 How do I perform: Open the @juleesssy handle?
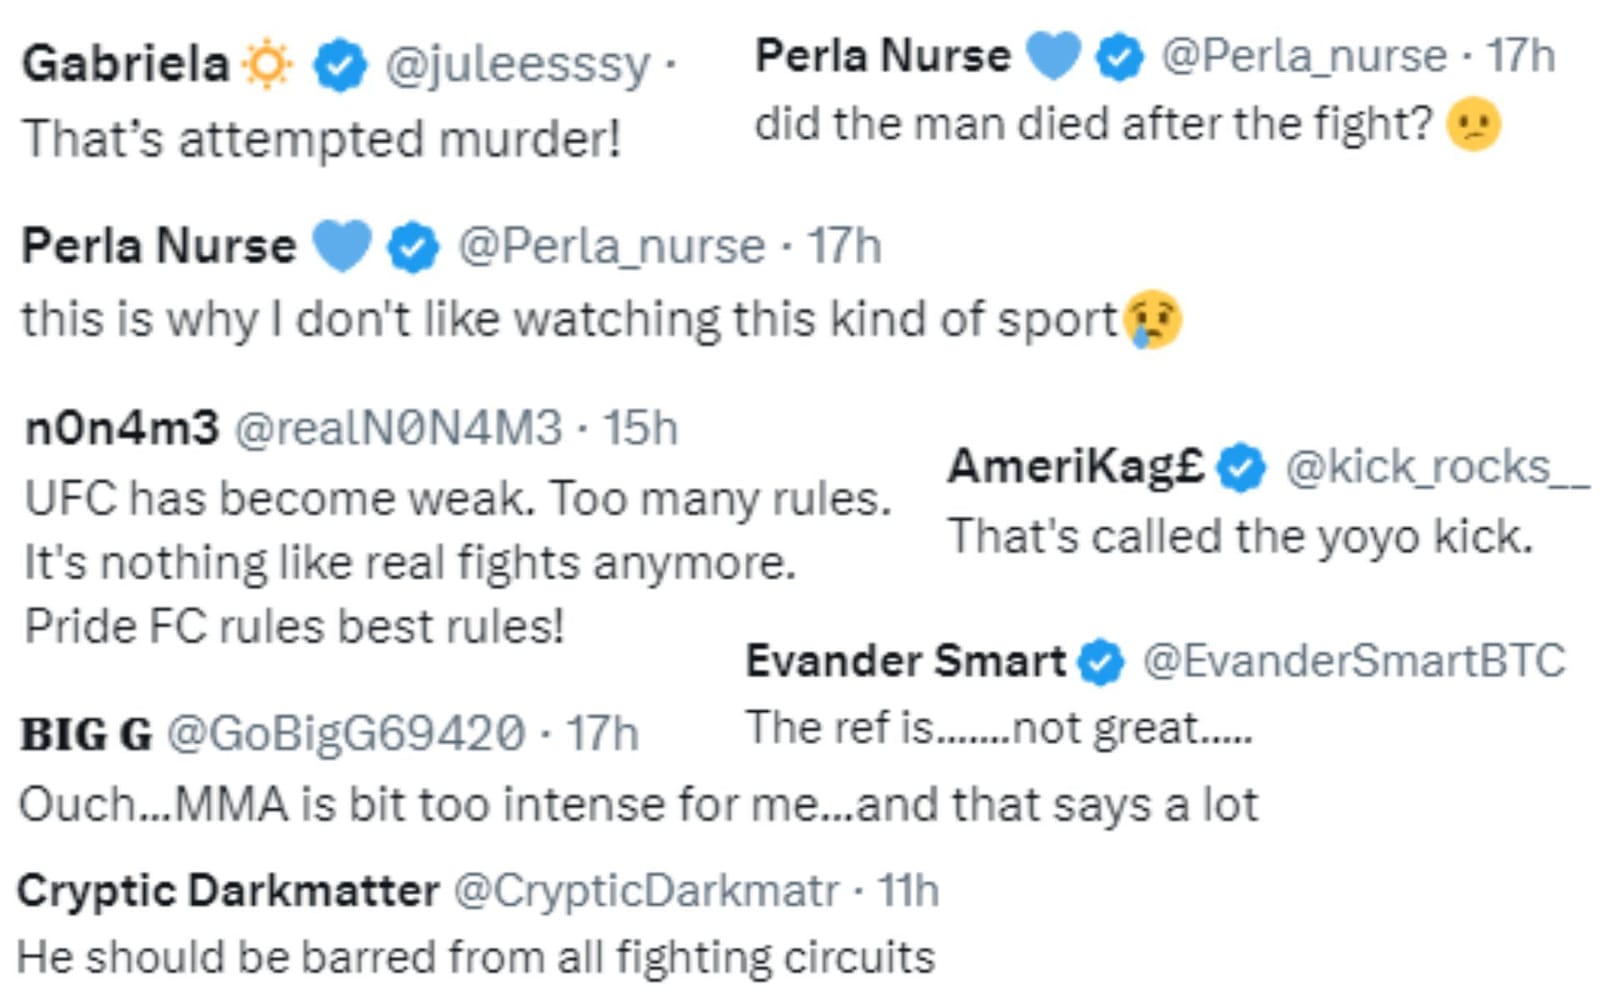click(x=517, y=65)
